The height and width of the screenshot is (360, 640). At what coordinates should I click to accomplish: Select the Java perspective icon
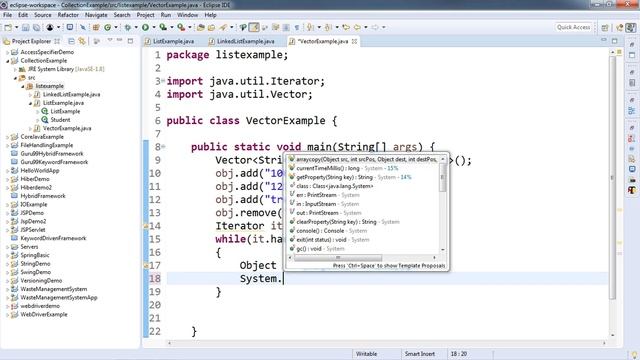coord(631,27)
